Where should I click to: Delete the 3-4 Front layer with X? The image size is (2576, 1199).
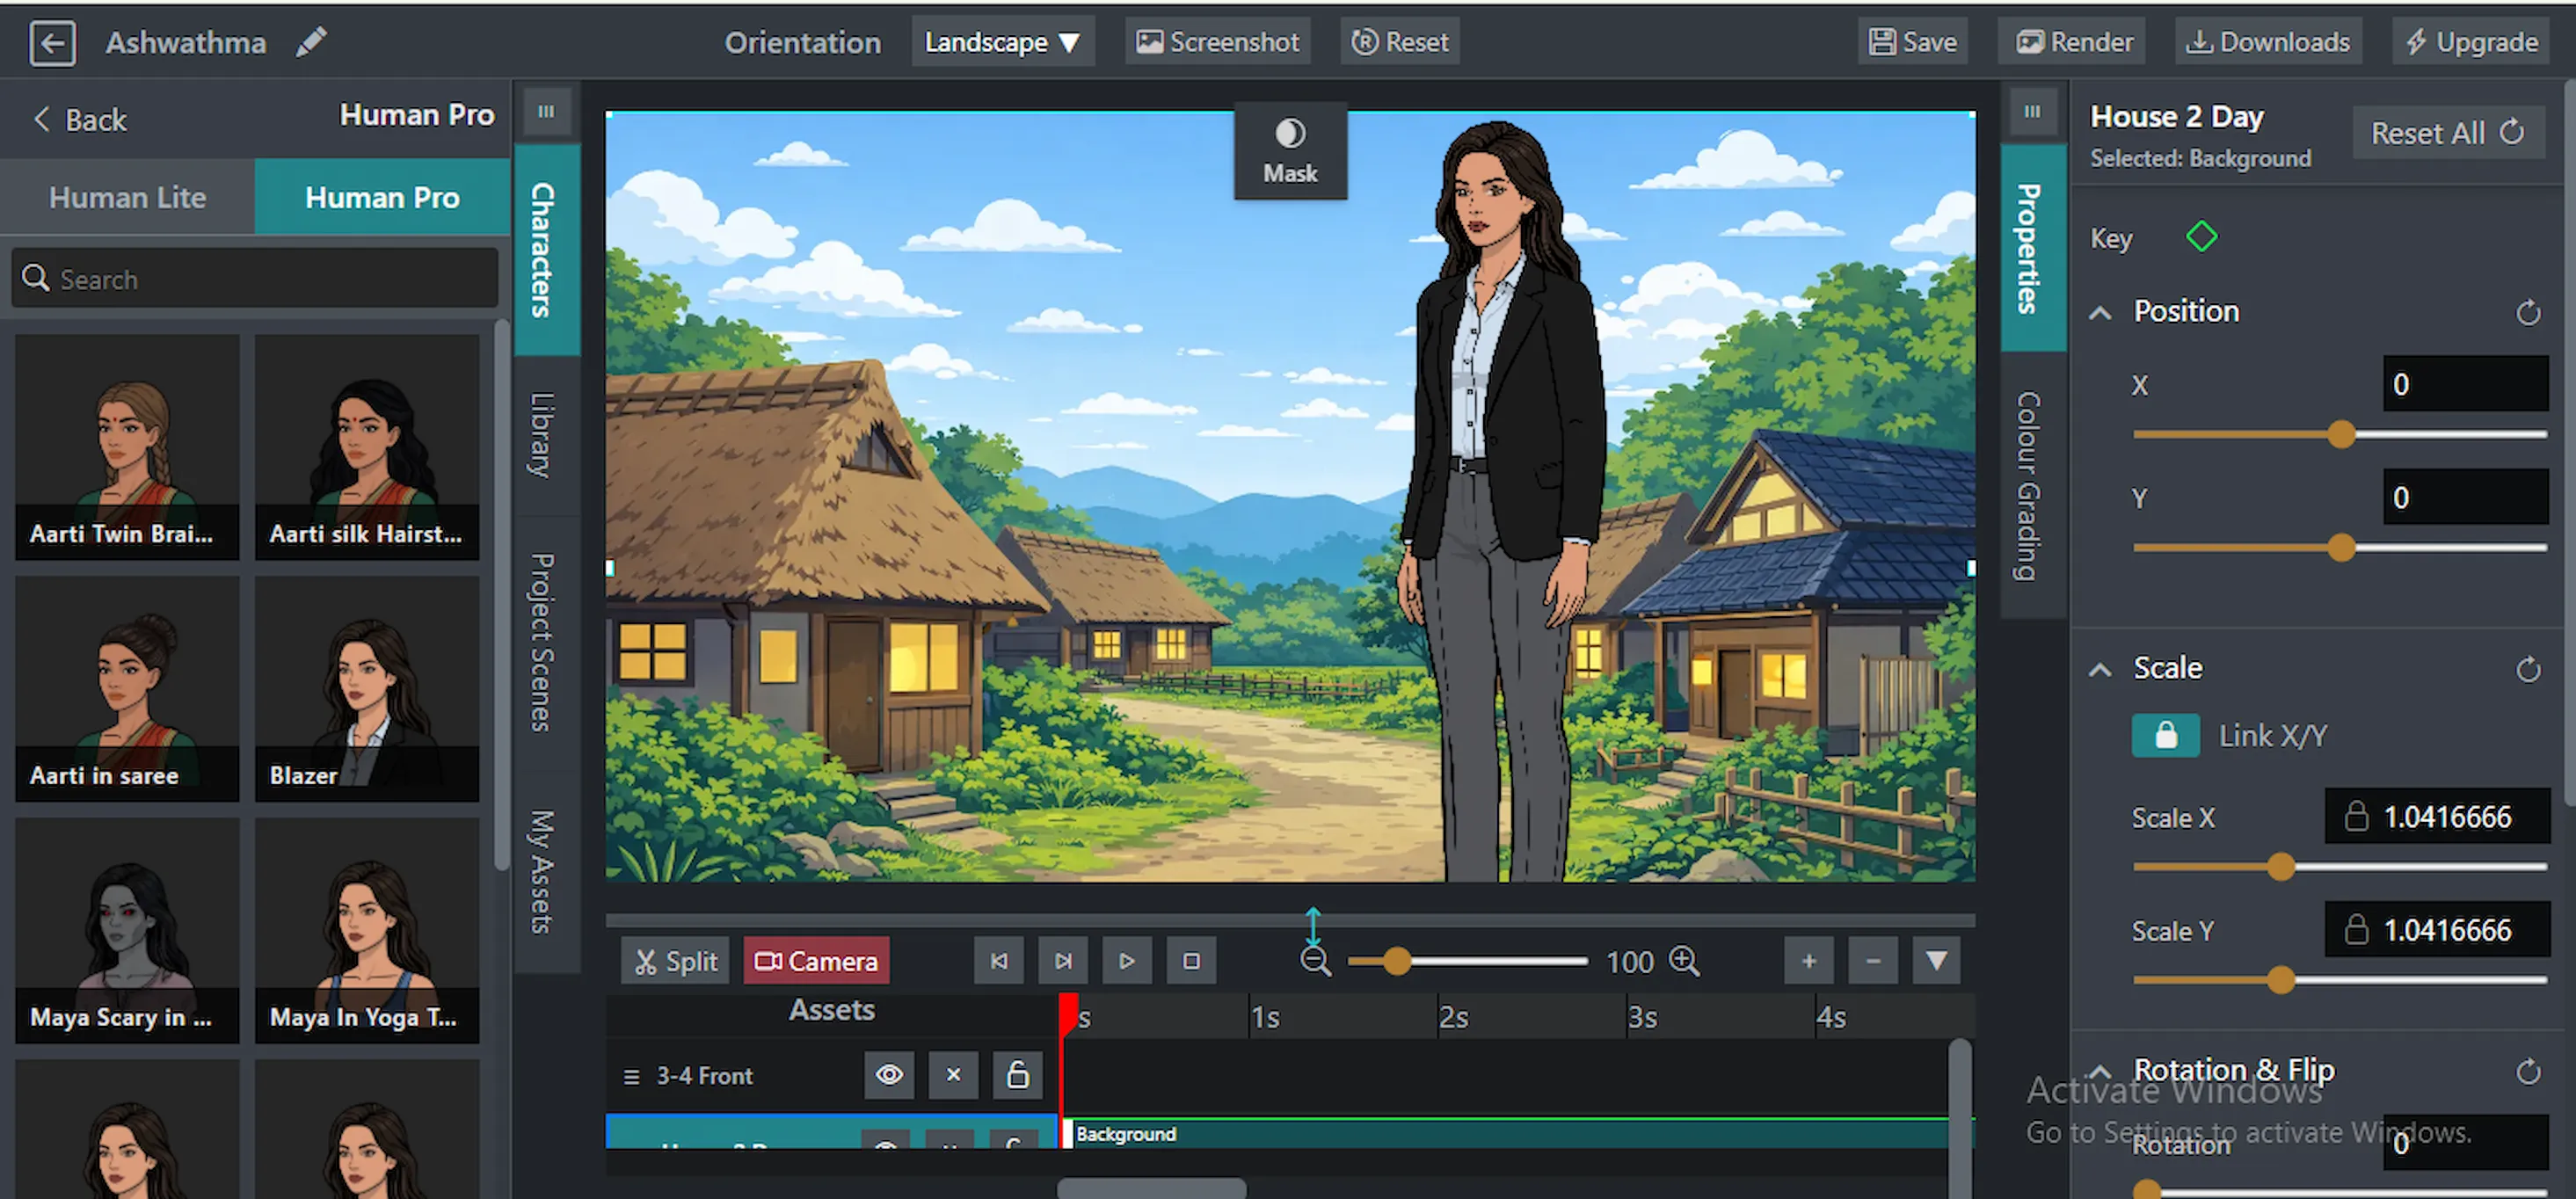(x=953, y=1075)
